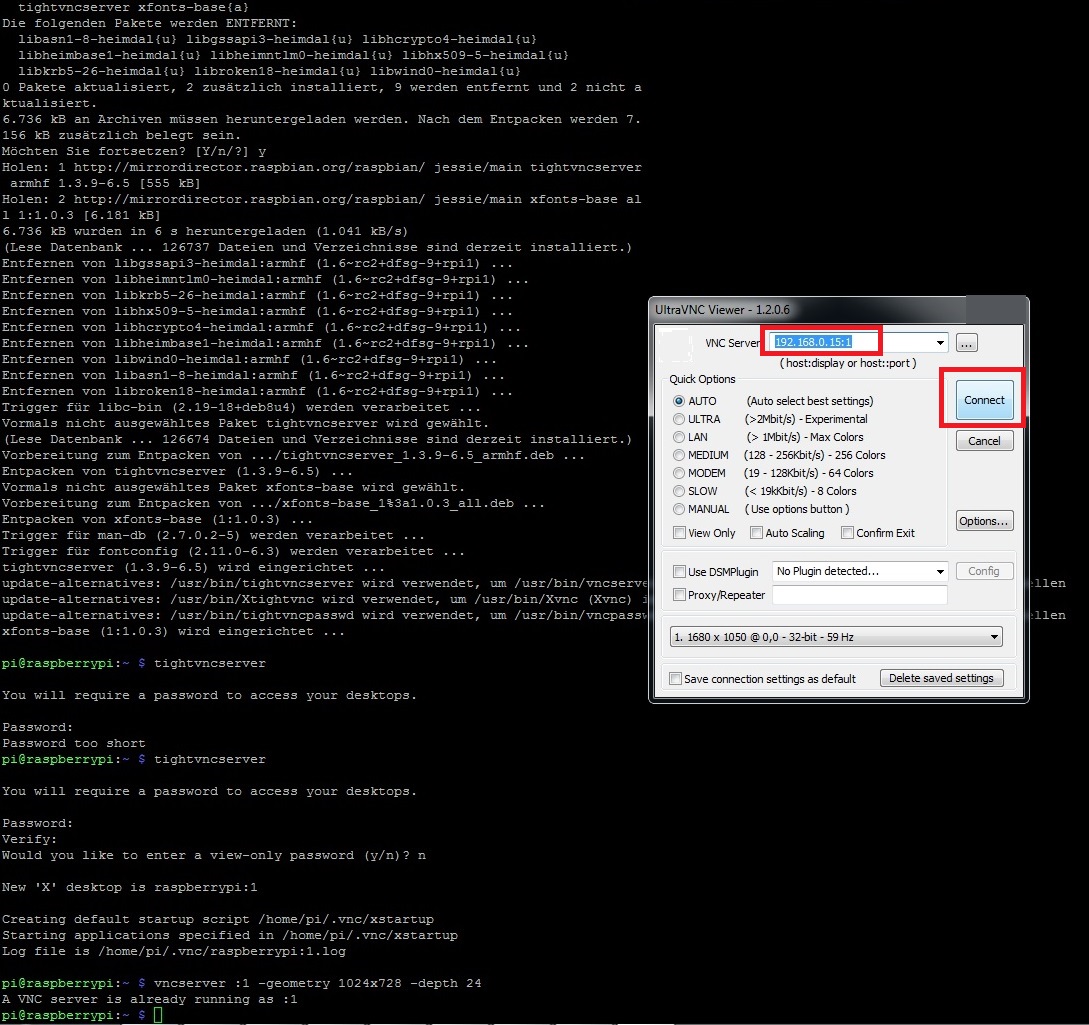Image resolution: width=1089 pixels, height=1025 pixels.
Task: Click 'xfonts-base (1:1.0.3) wird eingerichtet' line
Action: click(x=174, y=631)
